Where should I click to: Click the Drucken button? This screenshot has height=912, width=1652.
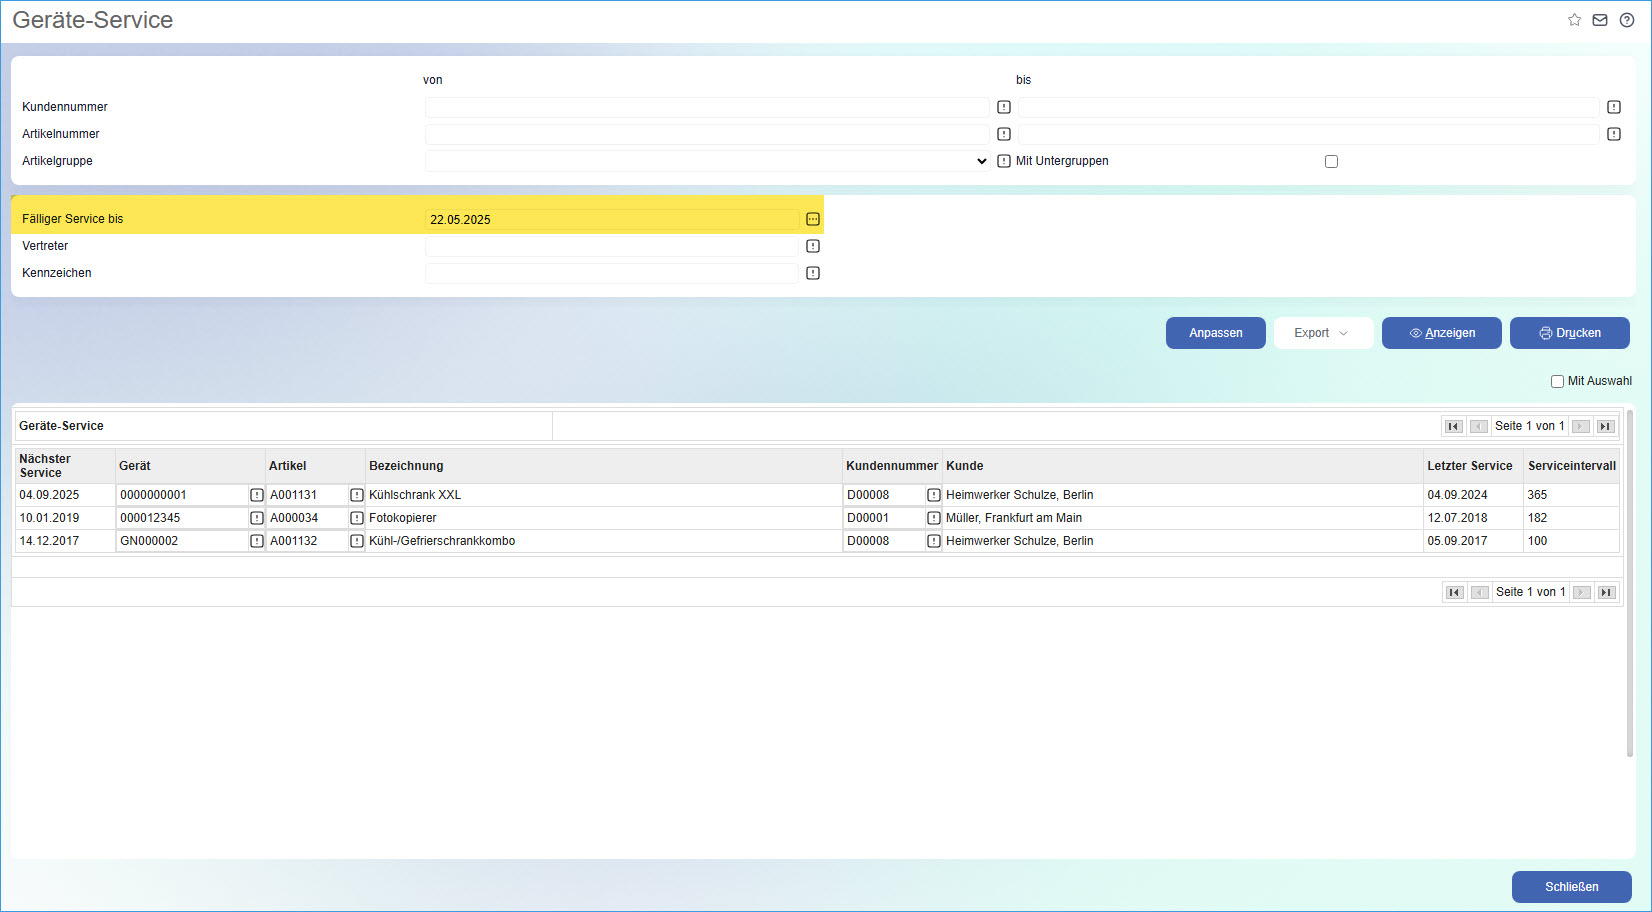tap(1569, 333)
